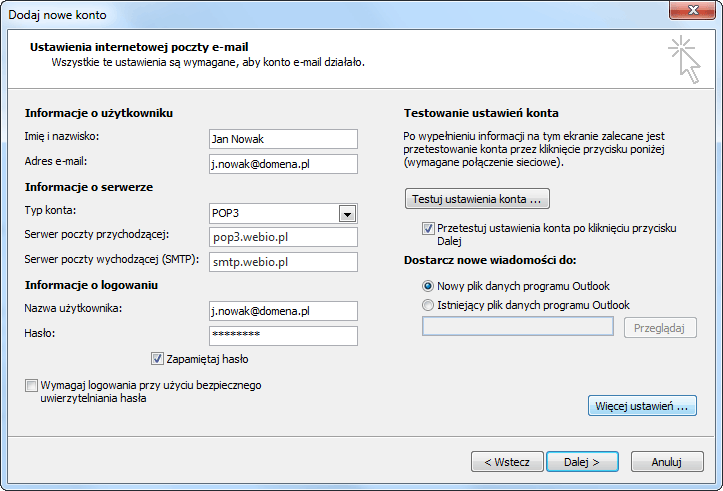Viewport: 723px width, 491px height.
Task: Click the Hasło password field
Action: pyautogui.click(x=283, y=336)
